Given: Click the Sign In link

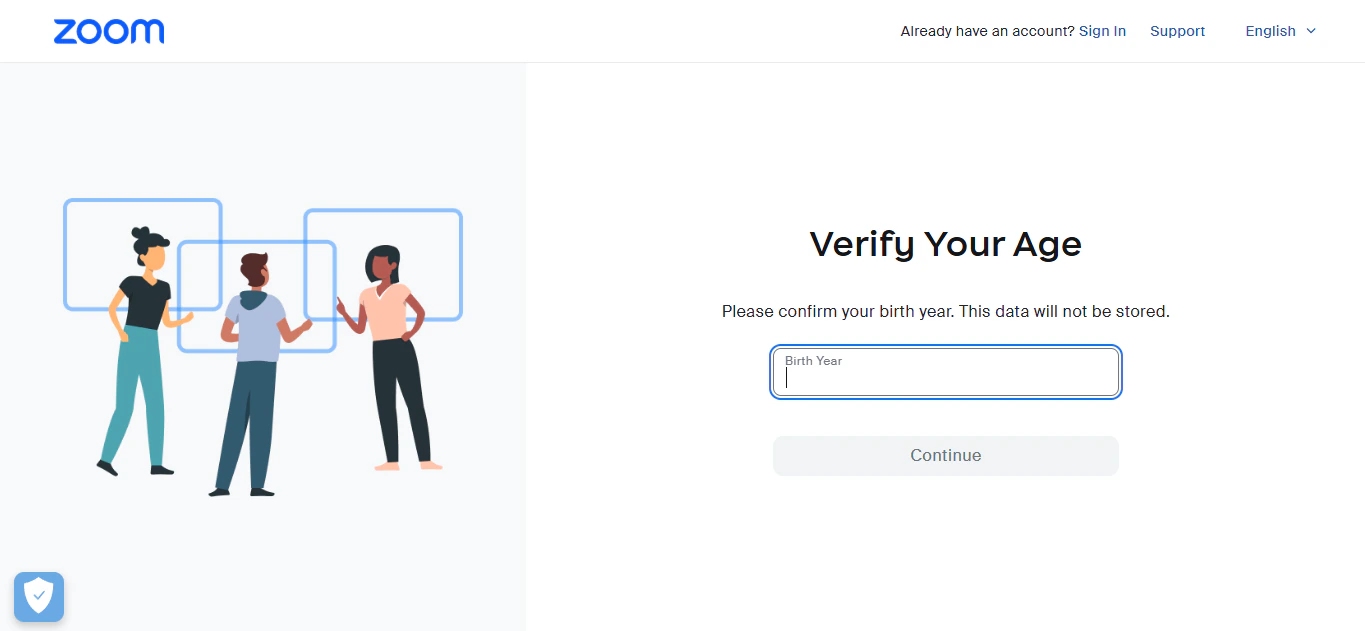Looking at the screenshot, I should coord(1102,31).
